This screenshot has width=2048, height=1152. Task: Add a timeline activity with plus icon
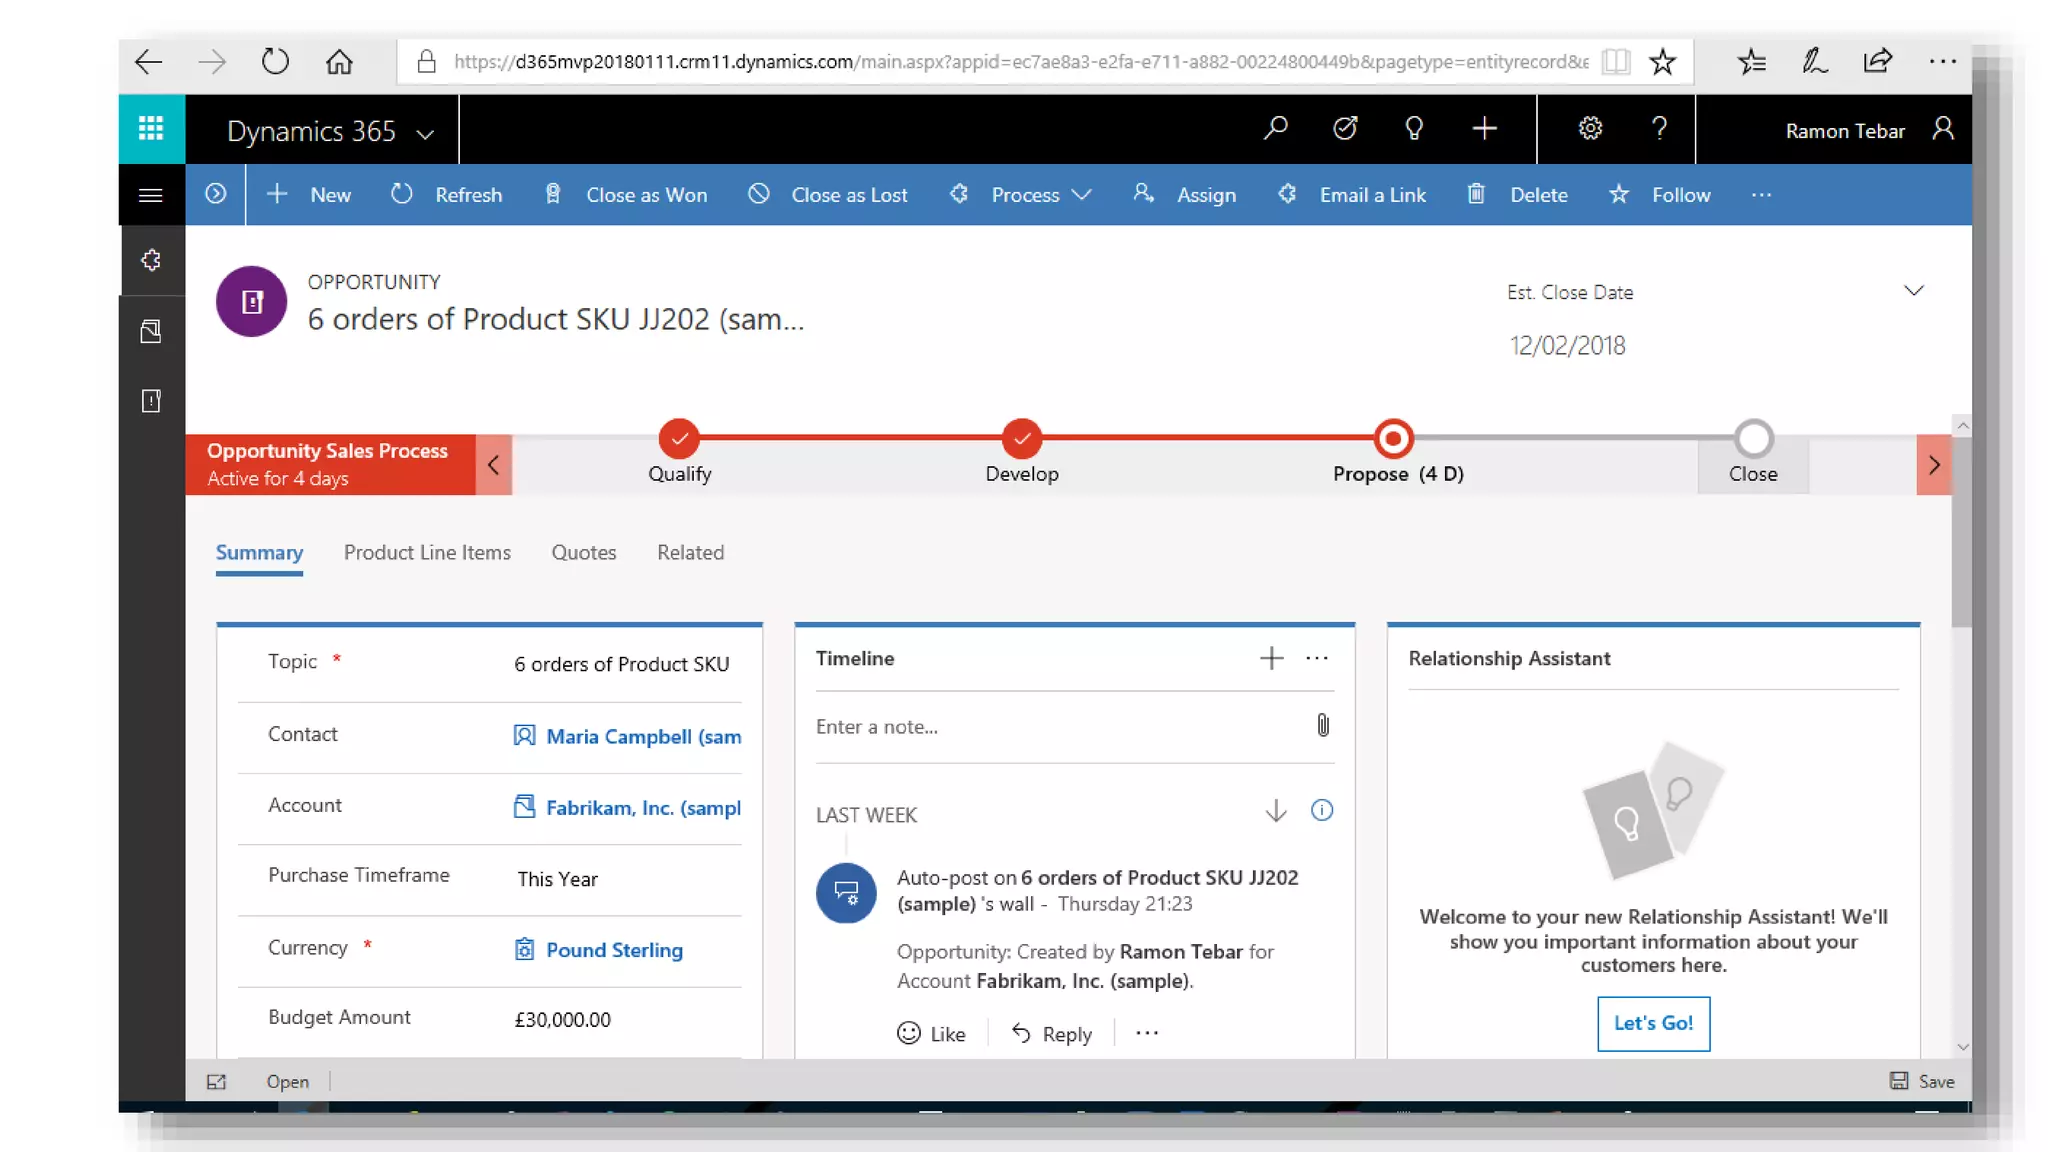1271,658
